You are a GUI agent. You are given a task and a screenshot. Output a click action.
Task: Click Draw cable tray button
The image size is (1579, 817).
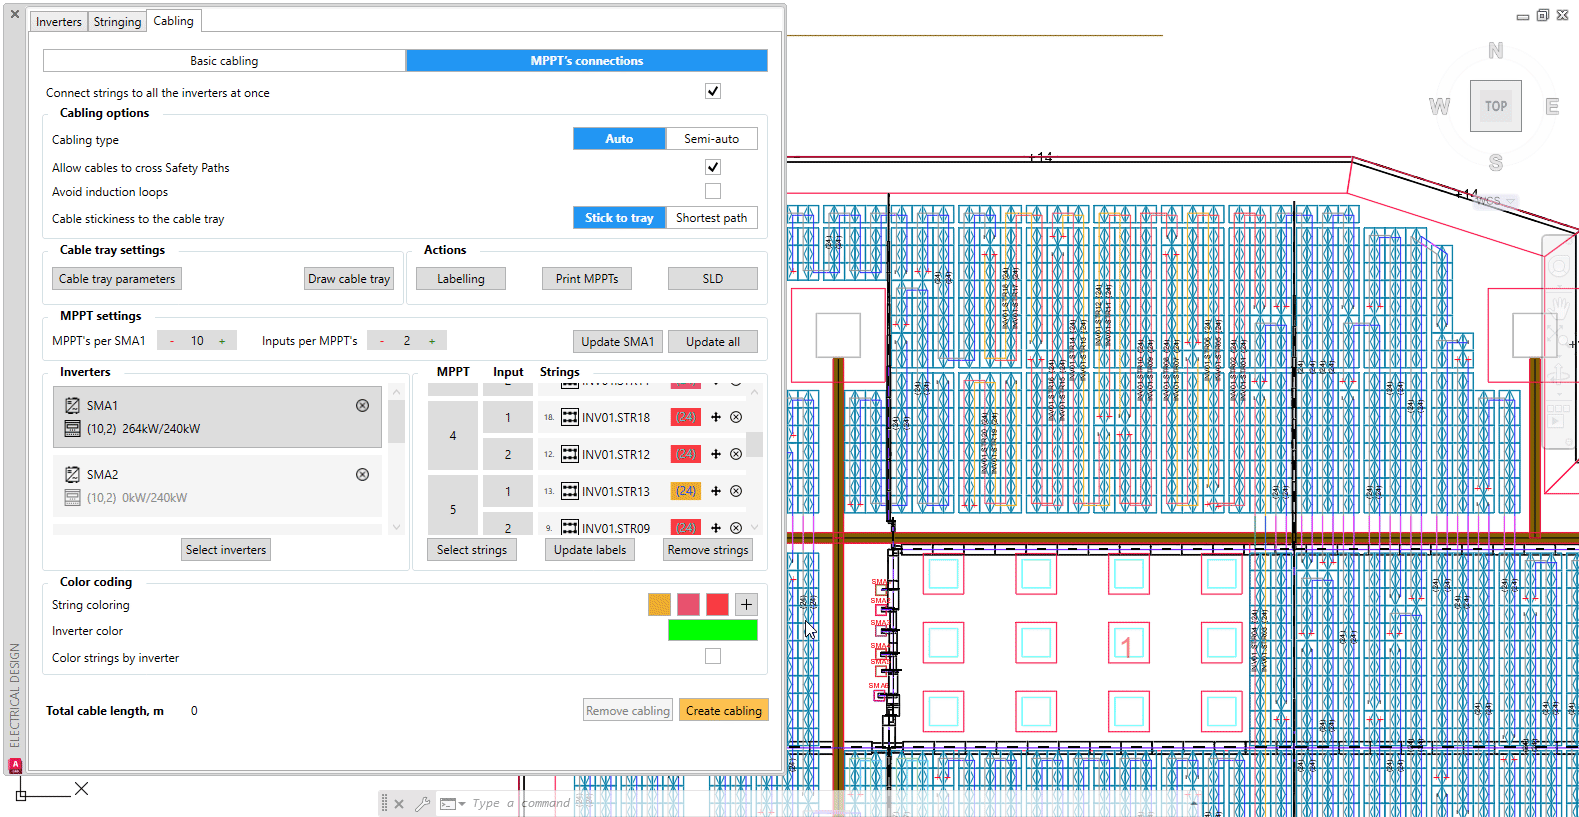tap(349, 279)
